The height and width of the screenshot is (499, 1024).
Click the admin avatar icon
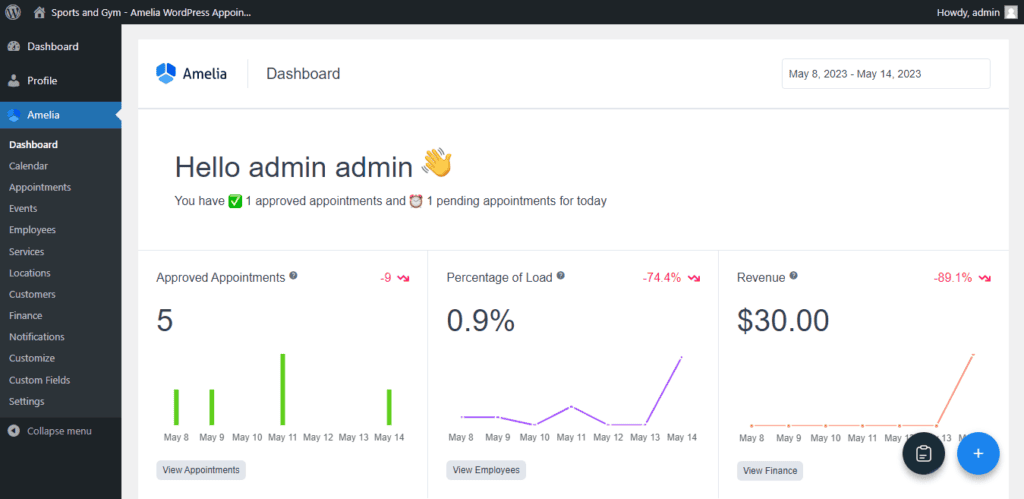(1011, 12)
